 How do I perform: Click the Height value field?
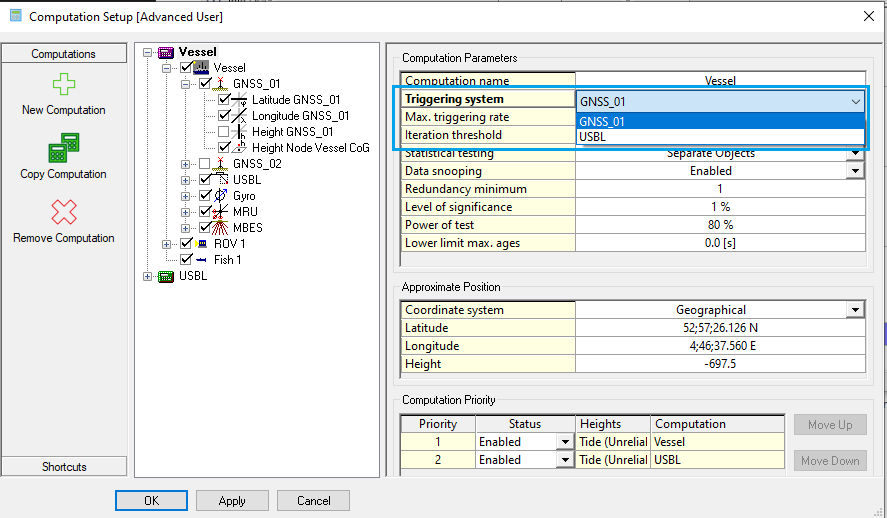(720, 364)
